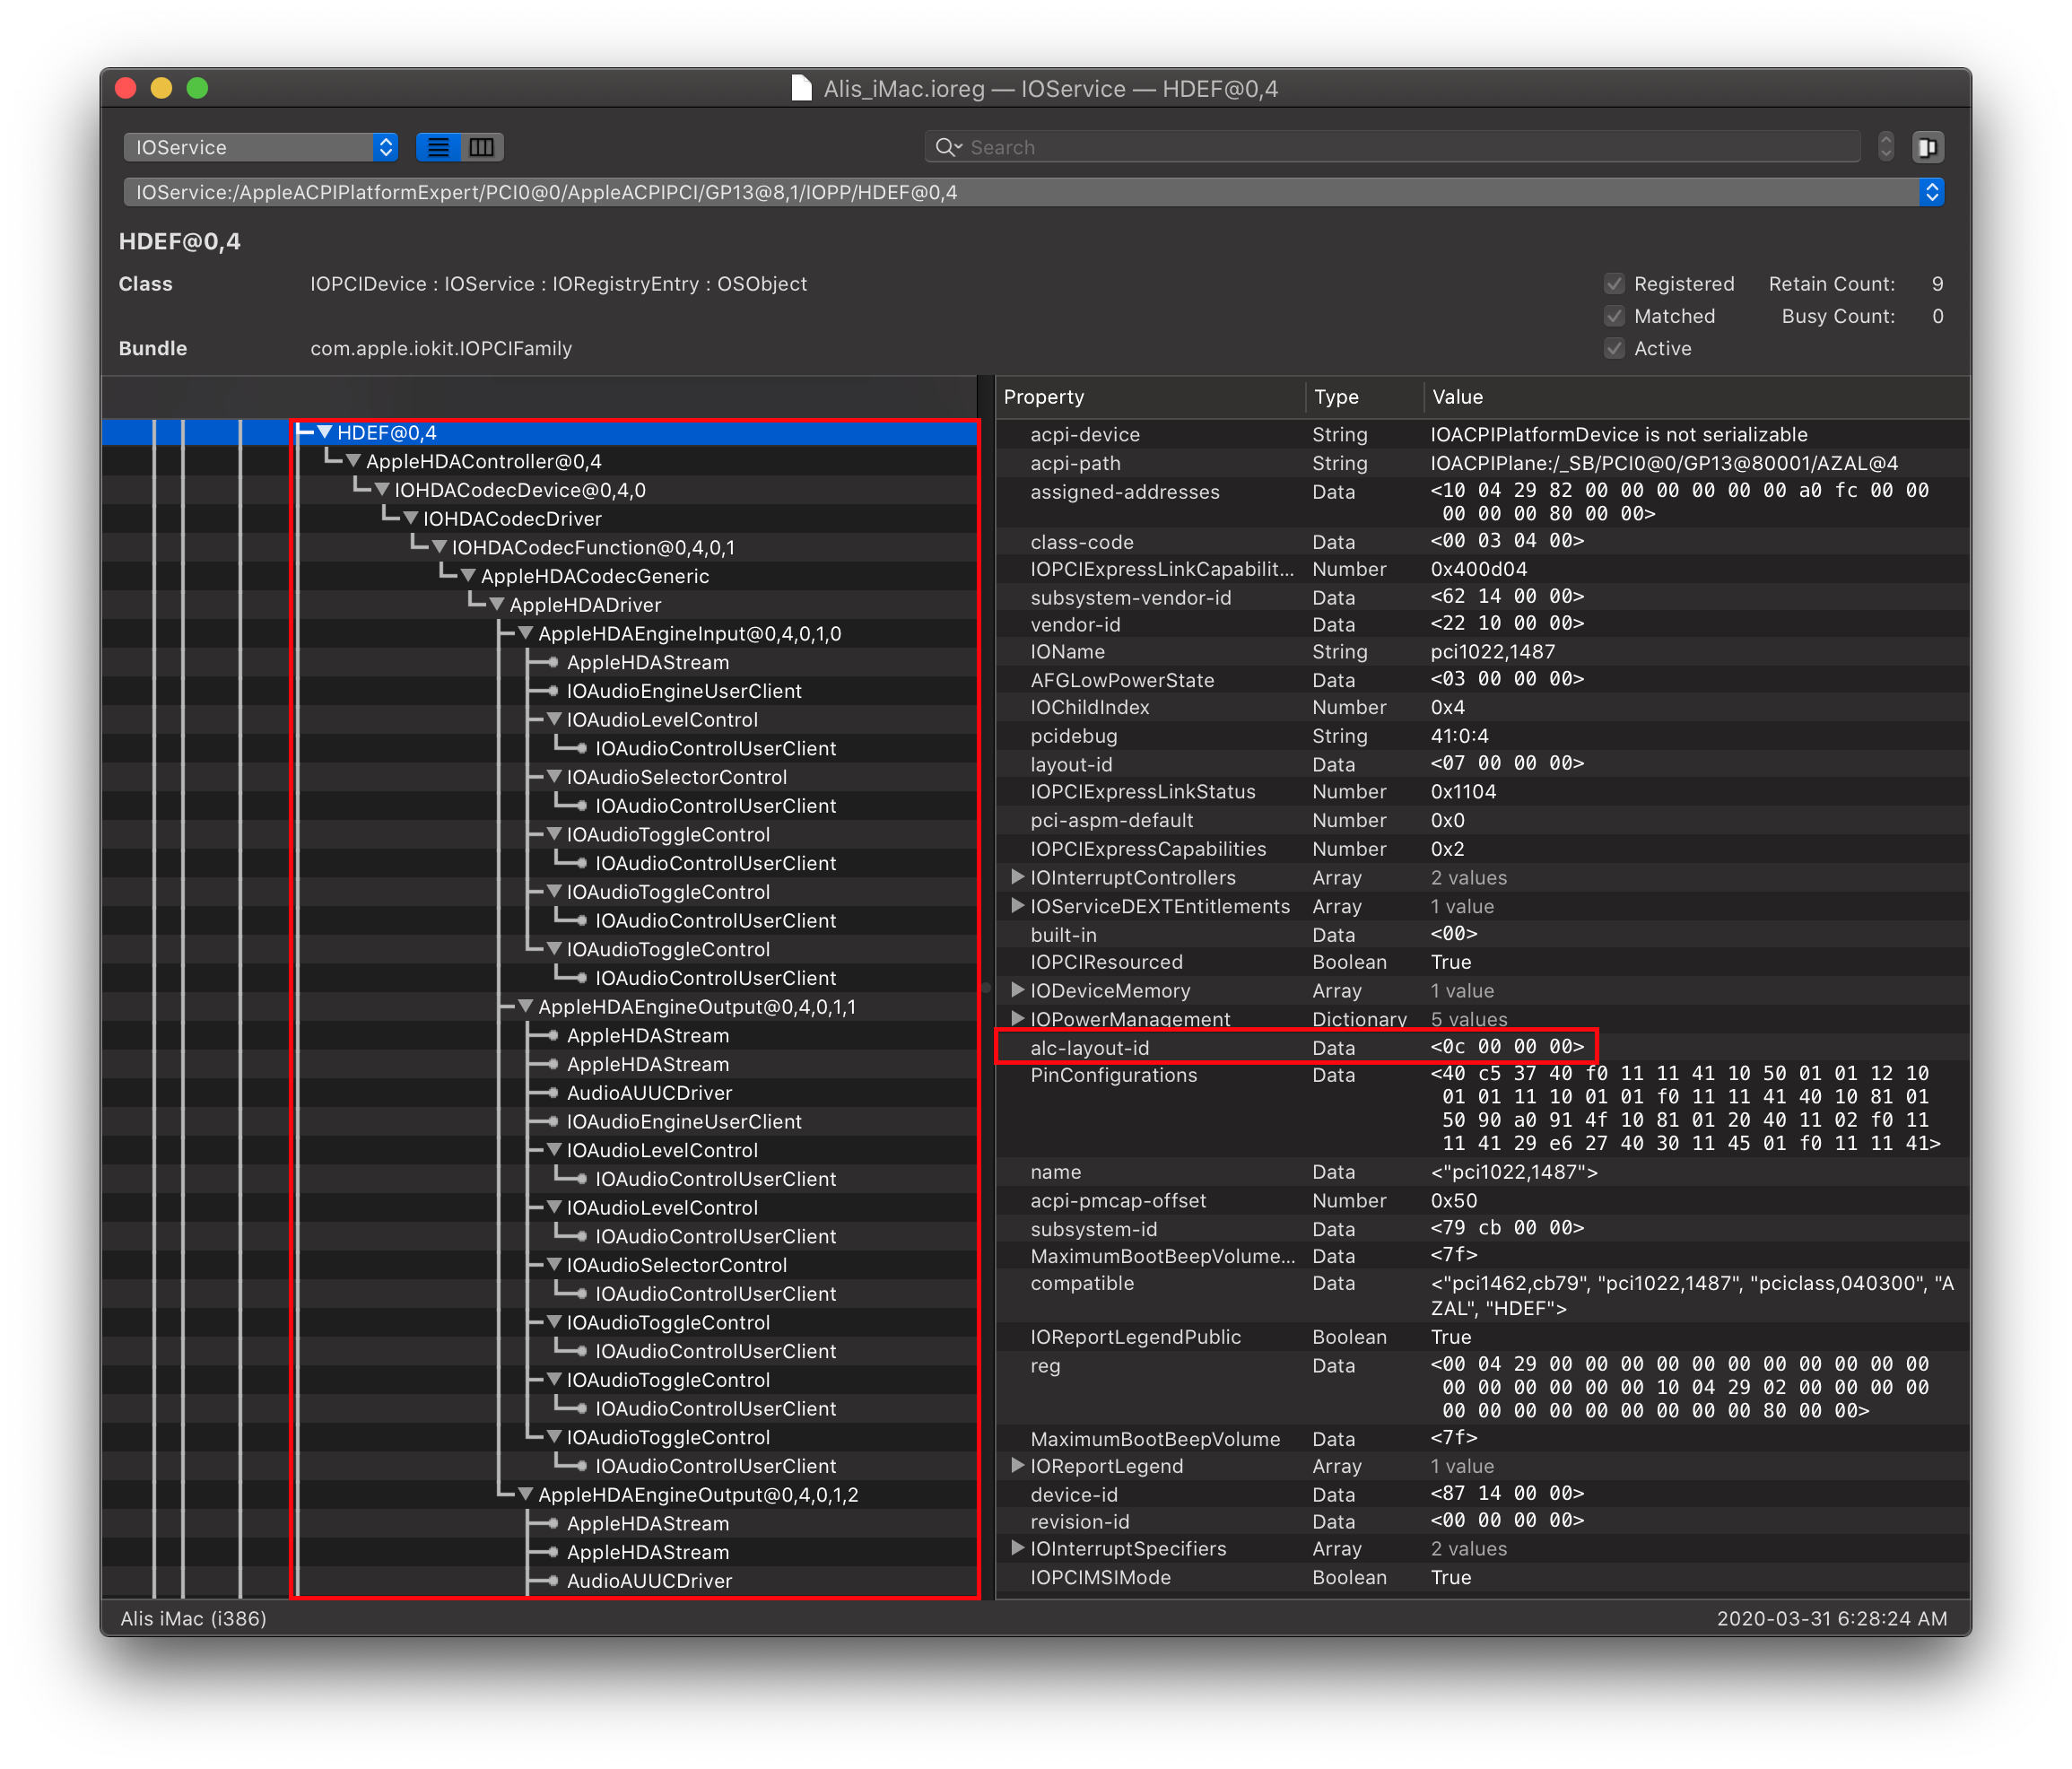Viewport: 2072px width, 1769px height.
Task: Open the registry path dropdown arrow
Action: (1931, 192)
